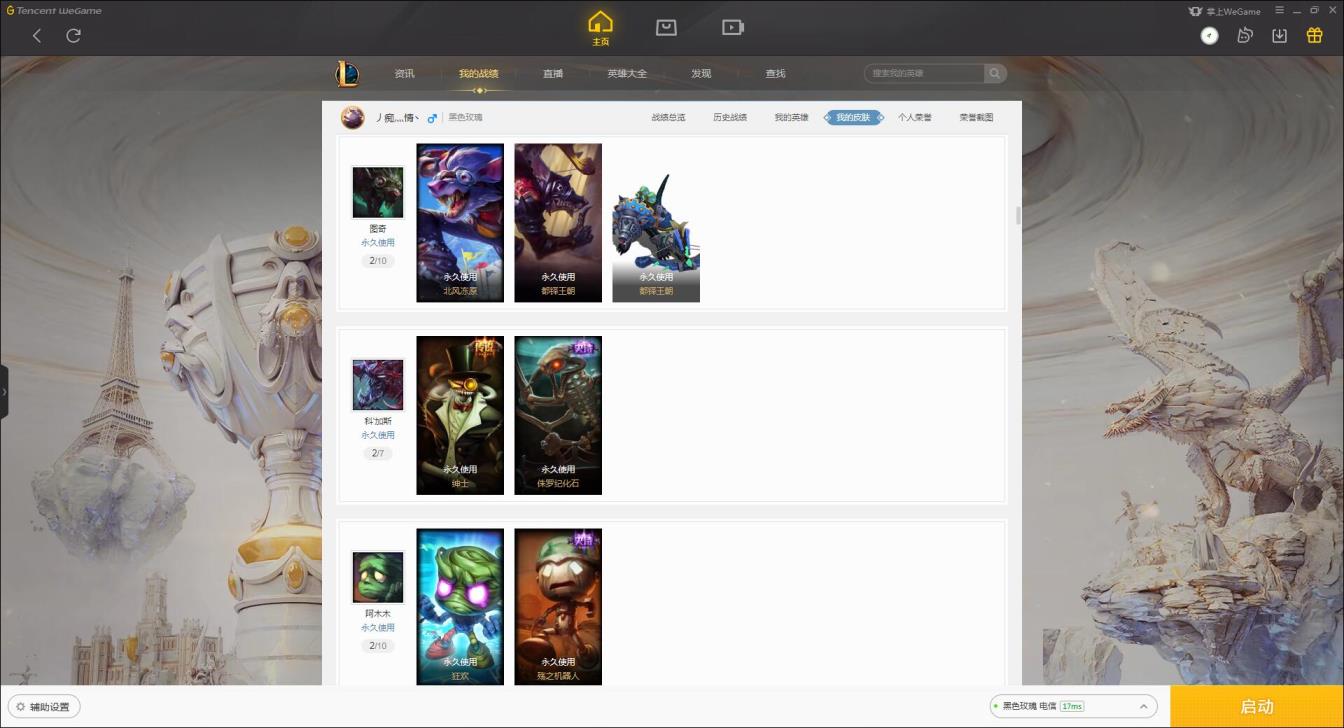Open the friends chat icon
This screenshot has height=728, width=1344.
[1245, 35]
